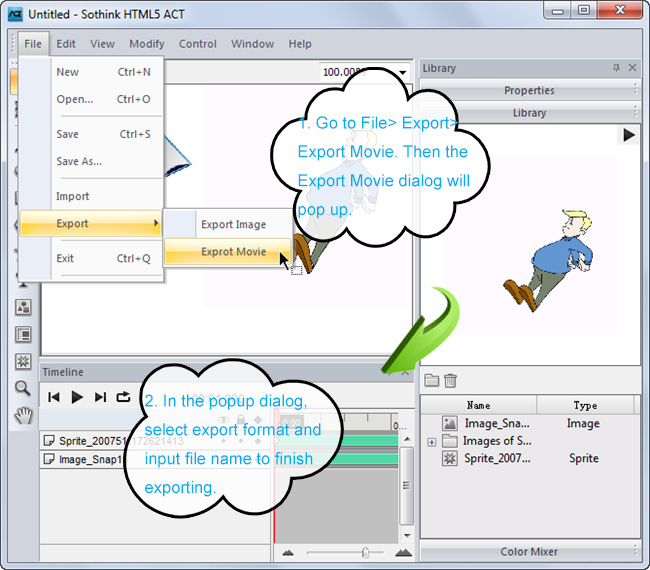Viewport: 650px width, 570px height.
Task: Click the timeline vertical scrollbar thumb
Action: click(x=407, y=485)
